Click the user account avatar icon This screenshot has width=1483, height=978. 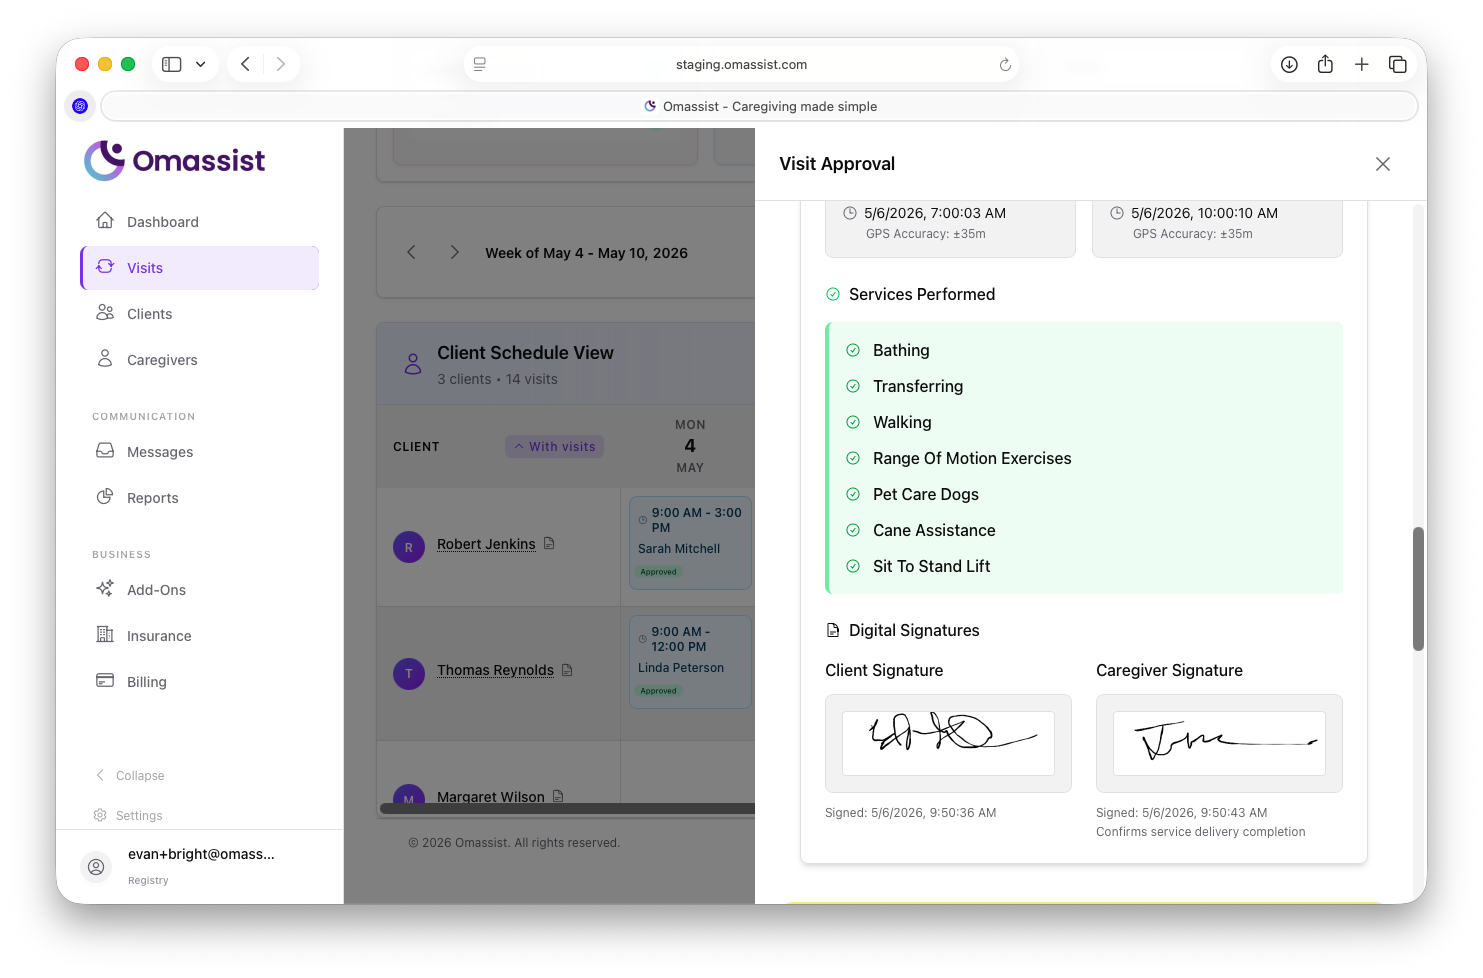pos(96,867)
